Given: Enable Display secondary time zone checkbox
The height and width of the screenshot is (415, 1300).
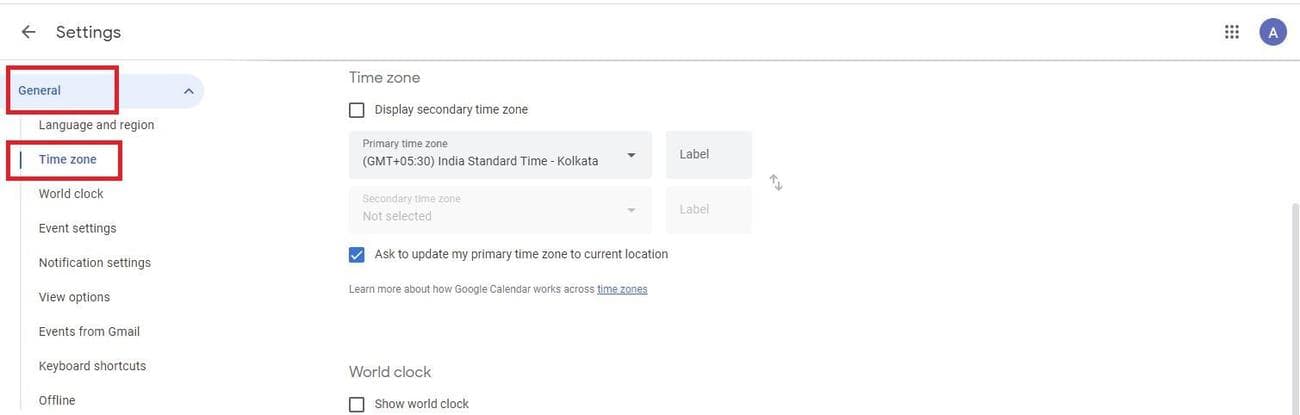Looking at the screenshot, I should tap(357, 110).
